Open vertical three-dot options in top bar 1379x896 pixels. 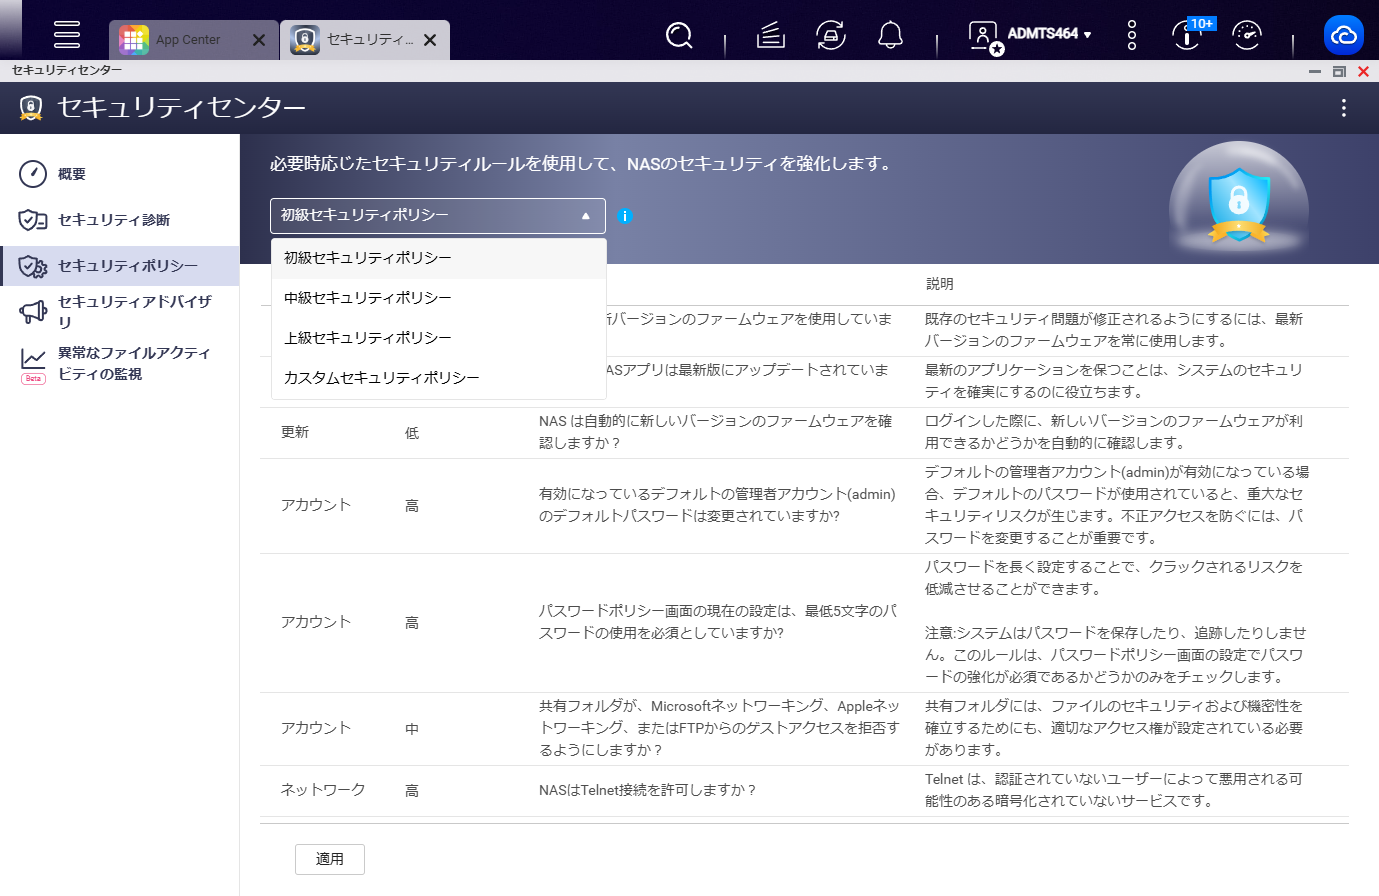click(x=1132, y=35)
